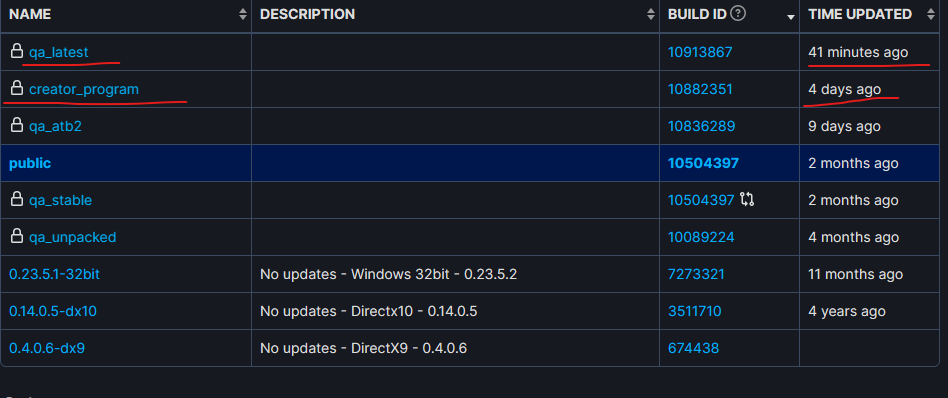
Task: Open the 0.14.0.5-dx10 branch link
Action: 53,311
